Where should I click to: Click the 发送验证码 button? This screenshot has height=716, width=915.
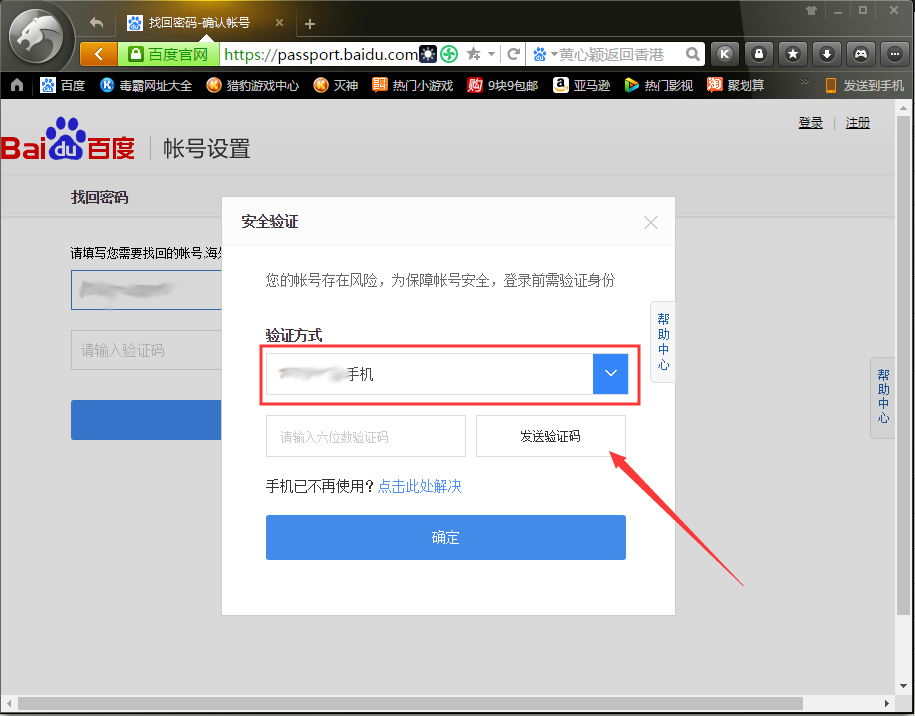point(551,436)
